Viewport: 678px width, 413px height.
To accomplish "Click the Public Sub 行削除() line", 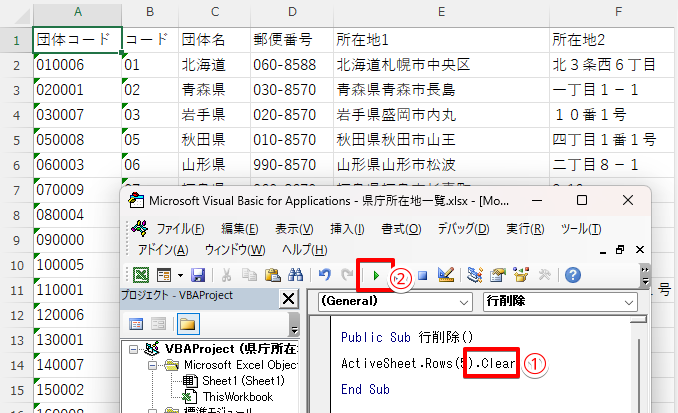I will click(x=407, y=337).
